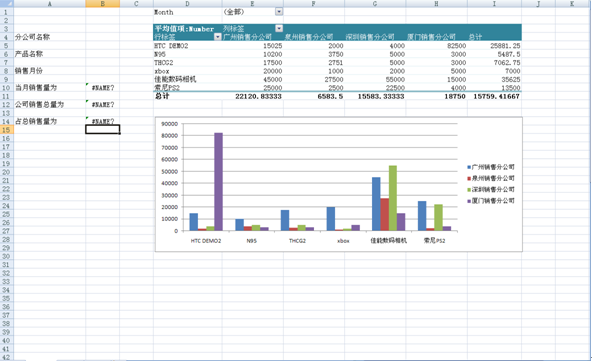Image resolution: width=592 pixels, height=362 pixels.
Task: Select column I via its header
Action: click(x=494, y=3)
